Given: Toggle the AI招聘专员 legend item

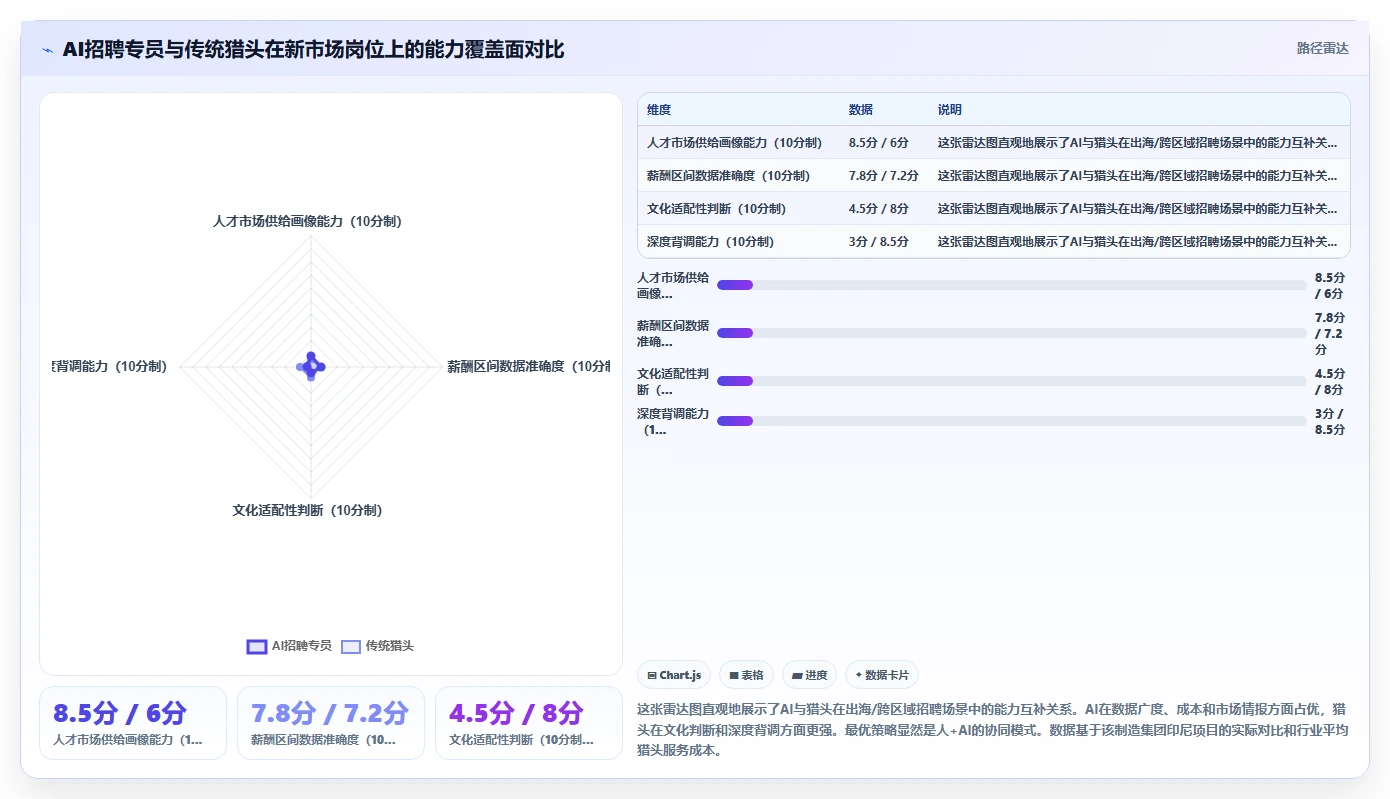Looking at the screenshot, I should 289,646.
